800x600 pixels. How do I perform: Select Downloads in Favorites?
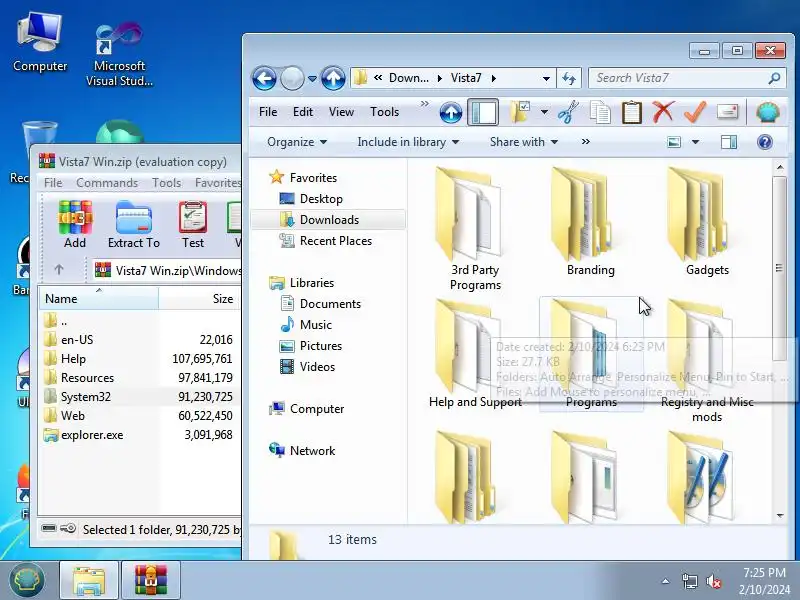[x=329, y=220]
